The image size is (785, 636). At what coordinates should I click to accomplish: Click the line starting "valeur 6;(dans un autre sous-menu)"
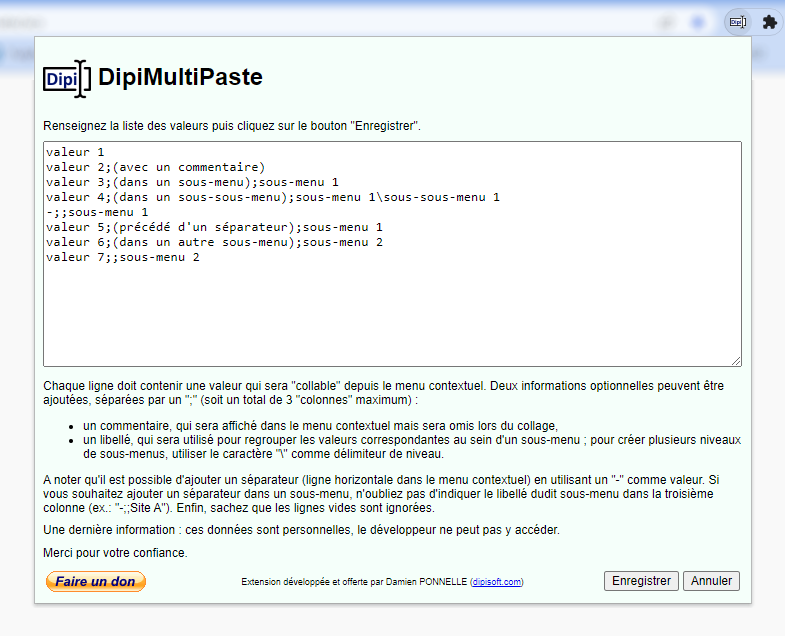[x=214, y=242]
